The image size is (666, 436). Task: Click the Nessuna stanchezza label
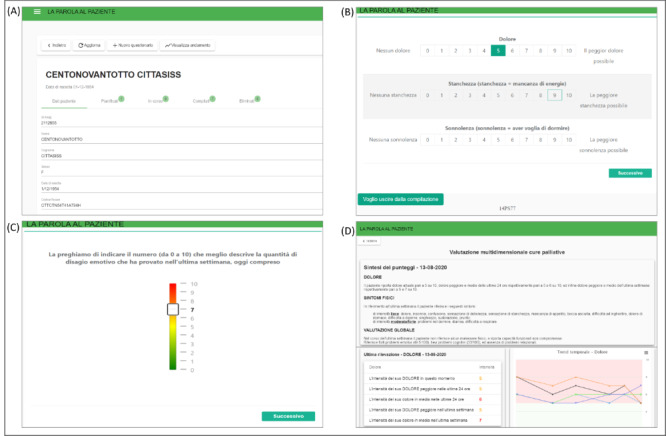(393, 95)
